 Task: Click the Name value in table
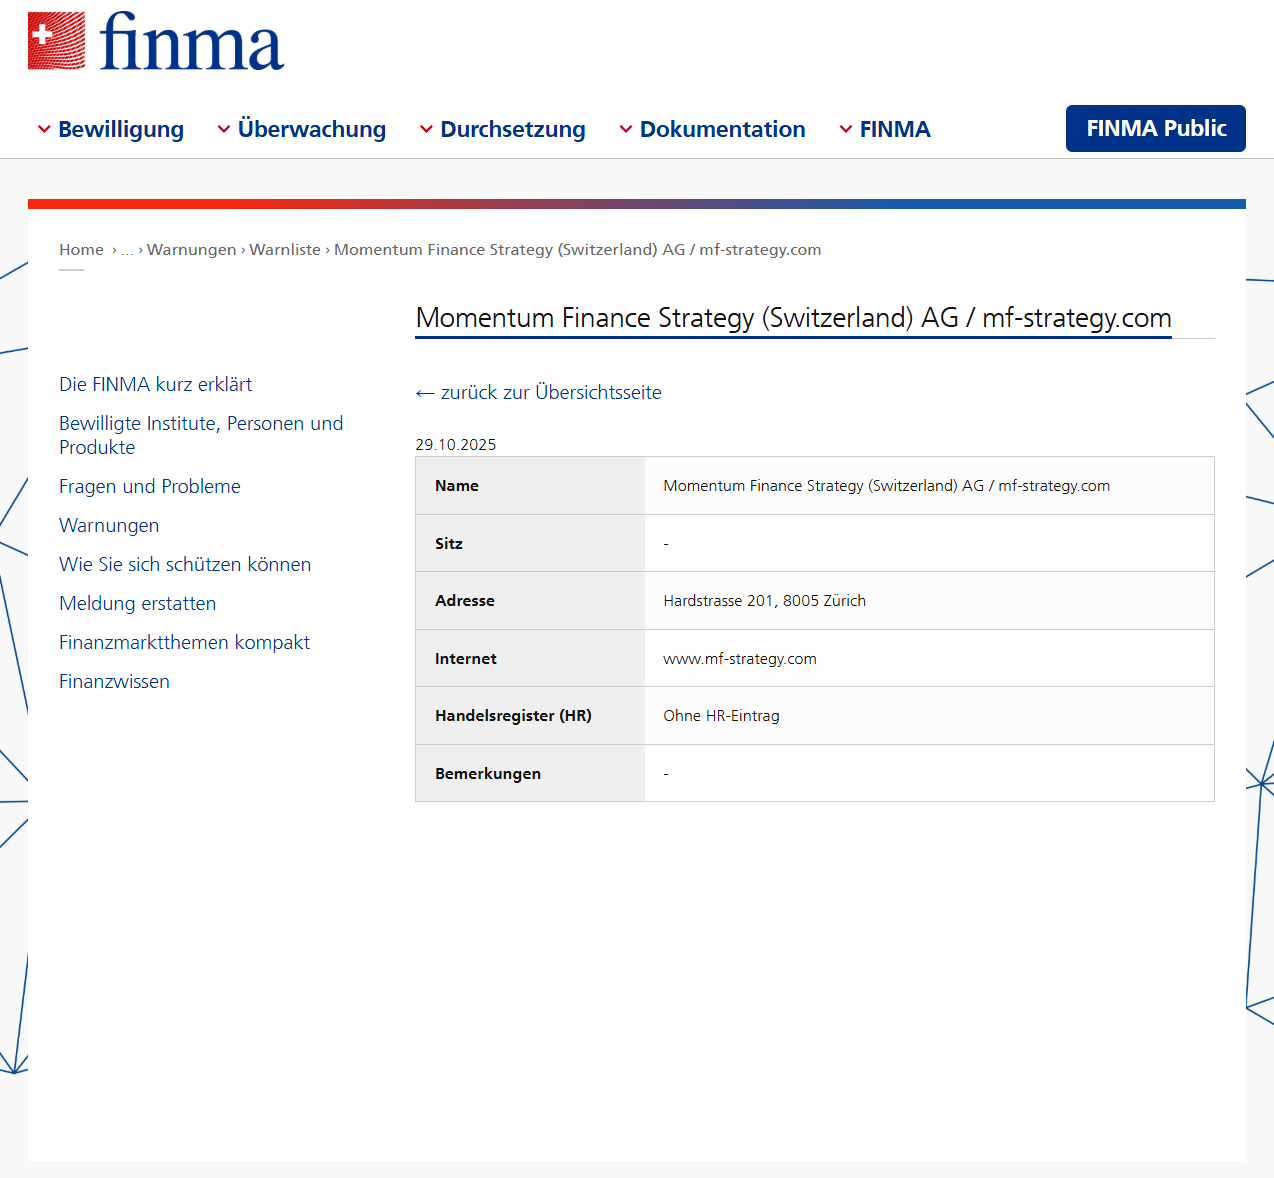(x=886, y=486)
